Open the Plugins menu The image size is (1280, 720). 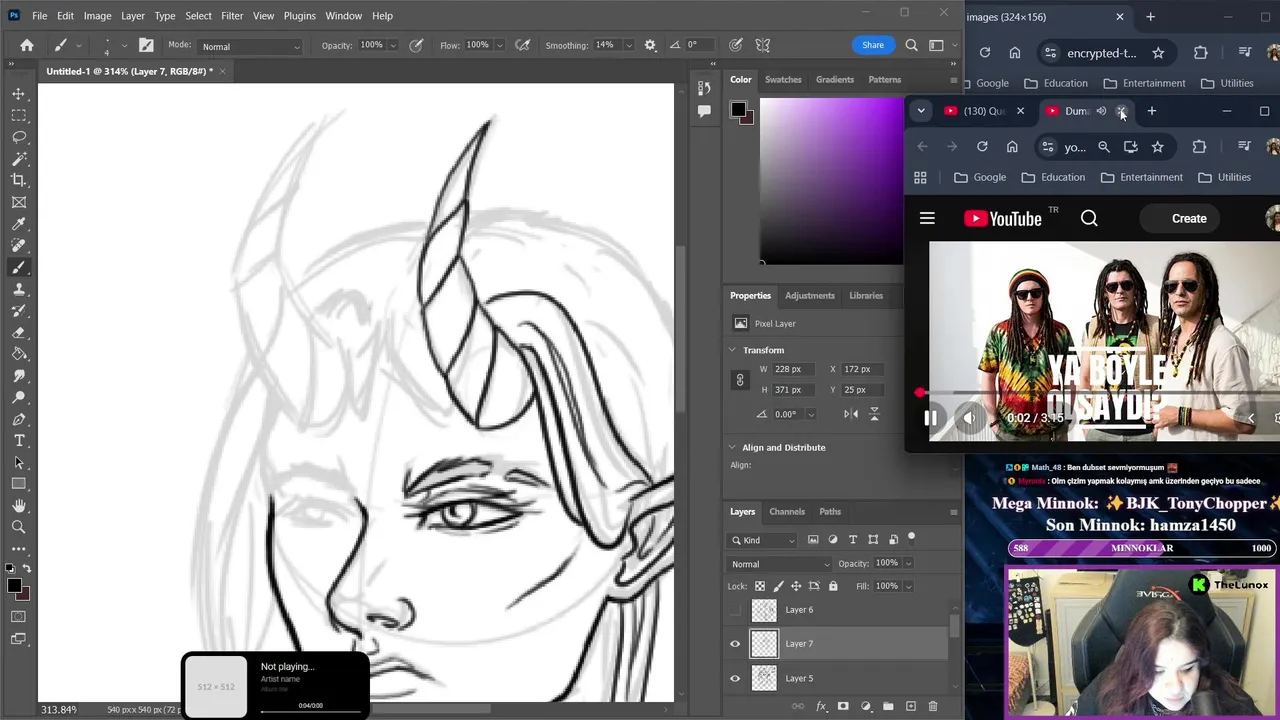point(299,16)
